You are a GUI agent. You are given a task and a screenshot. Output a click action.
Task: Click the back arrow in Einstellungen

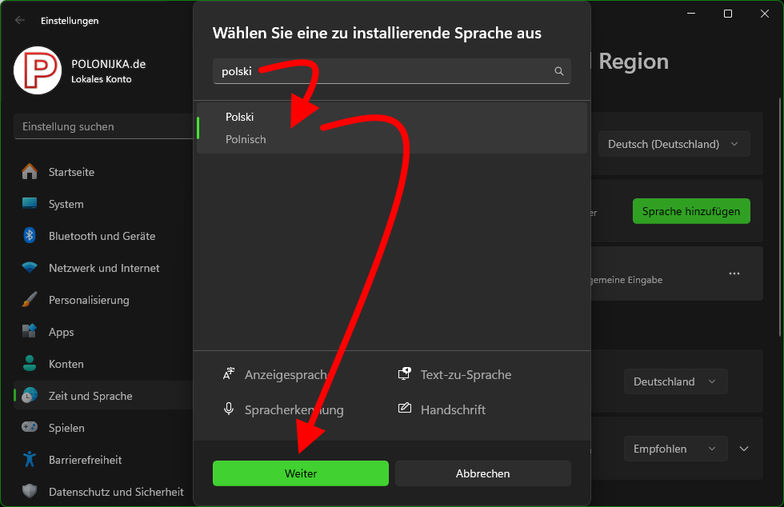point(20,20)
